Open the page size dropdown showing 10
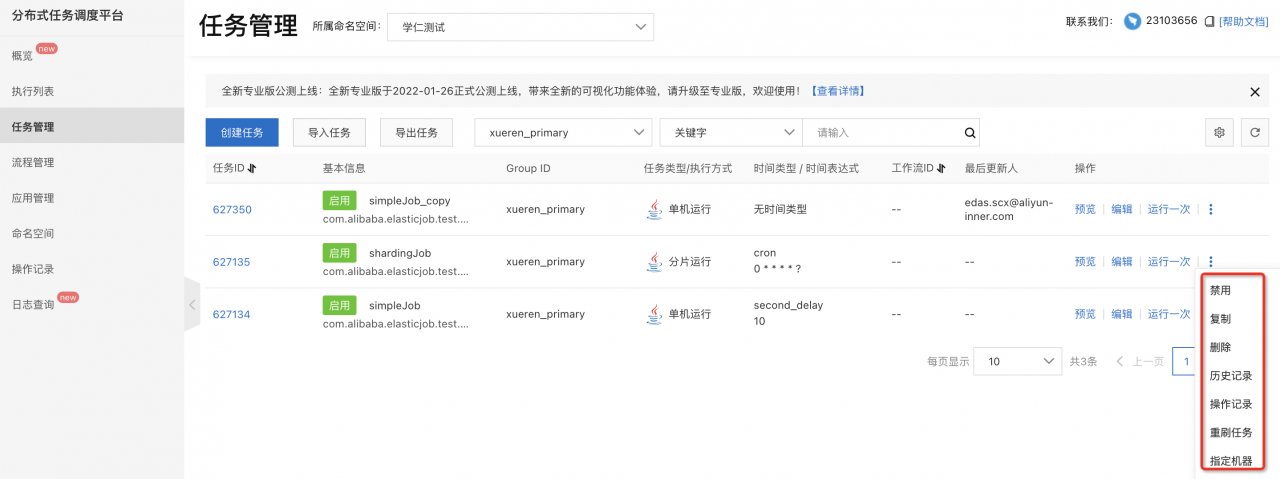 [x=1018, y=361]
